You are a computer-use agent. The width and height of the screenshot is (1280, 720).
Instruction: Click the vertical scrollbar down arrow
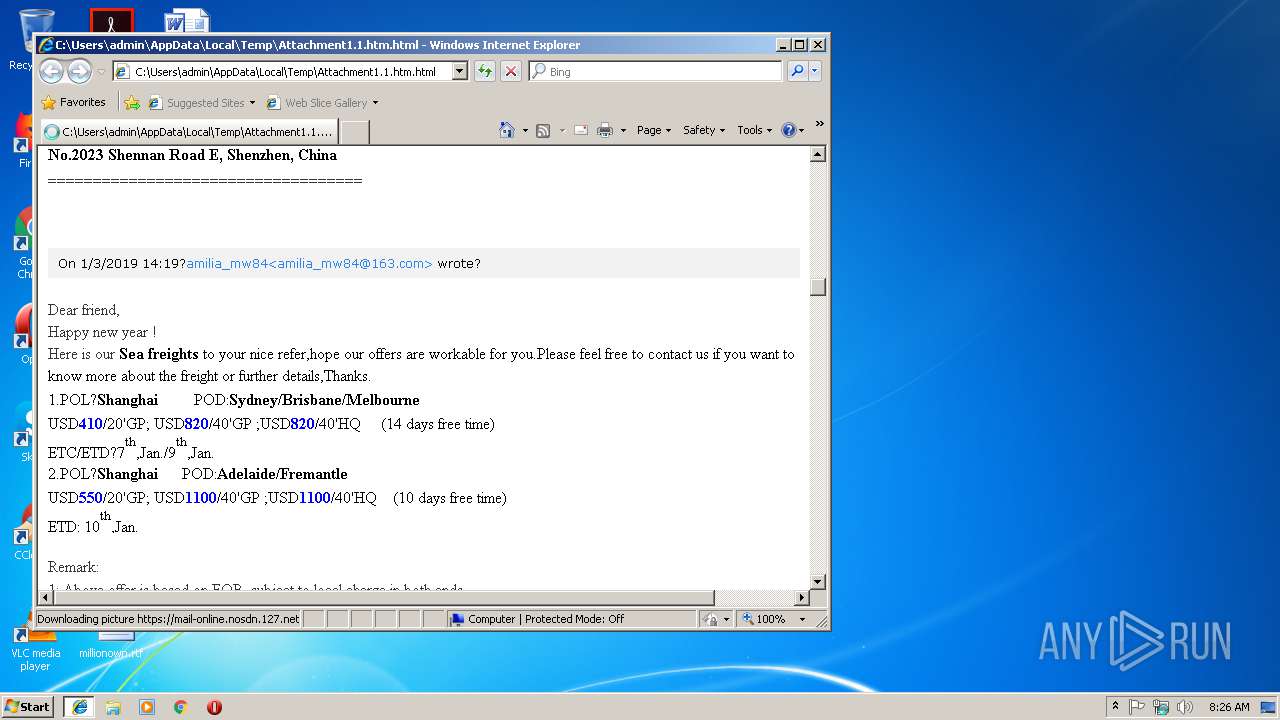click(818, 582)
